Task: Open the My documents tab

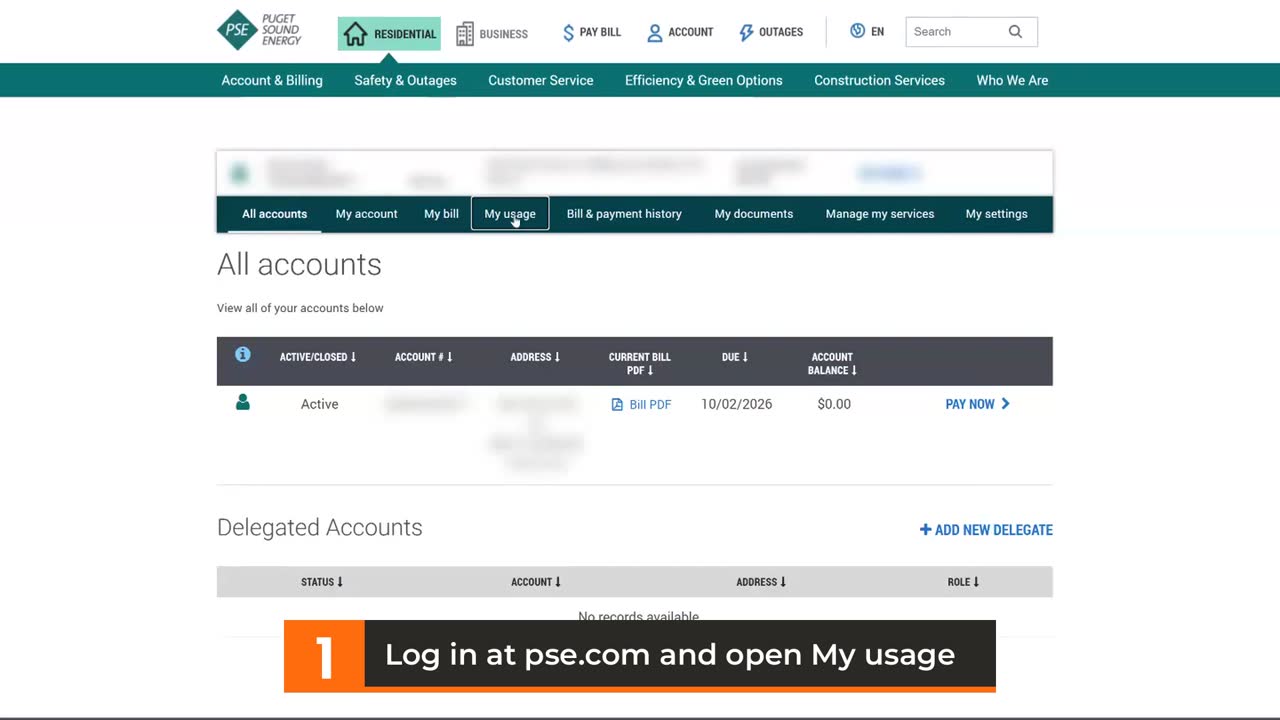Action: pyautogui.click(x=754, y=214)
